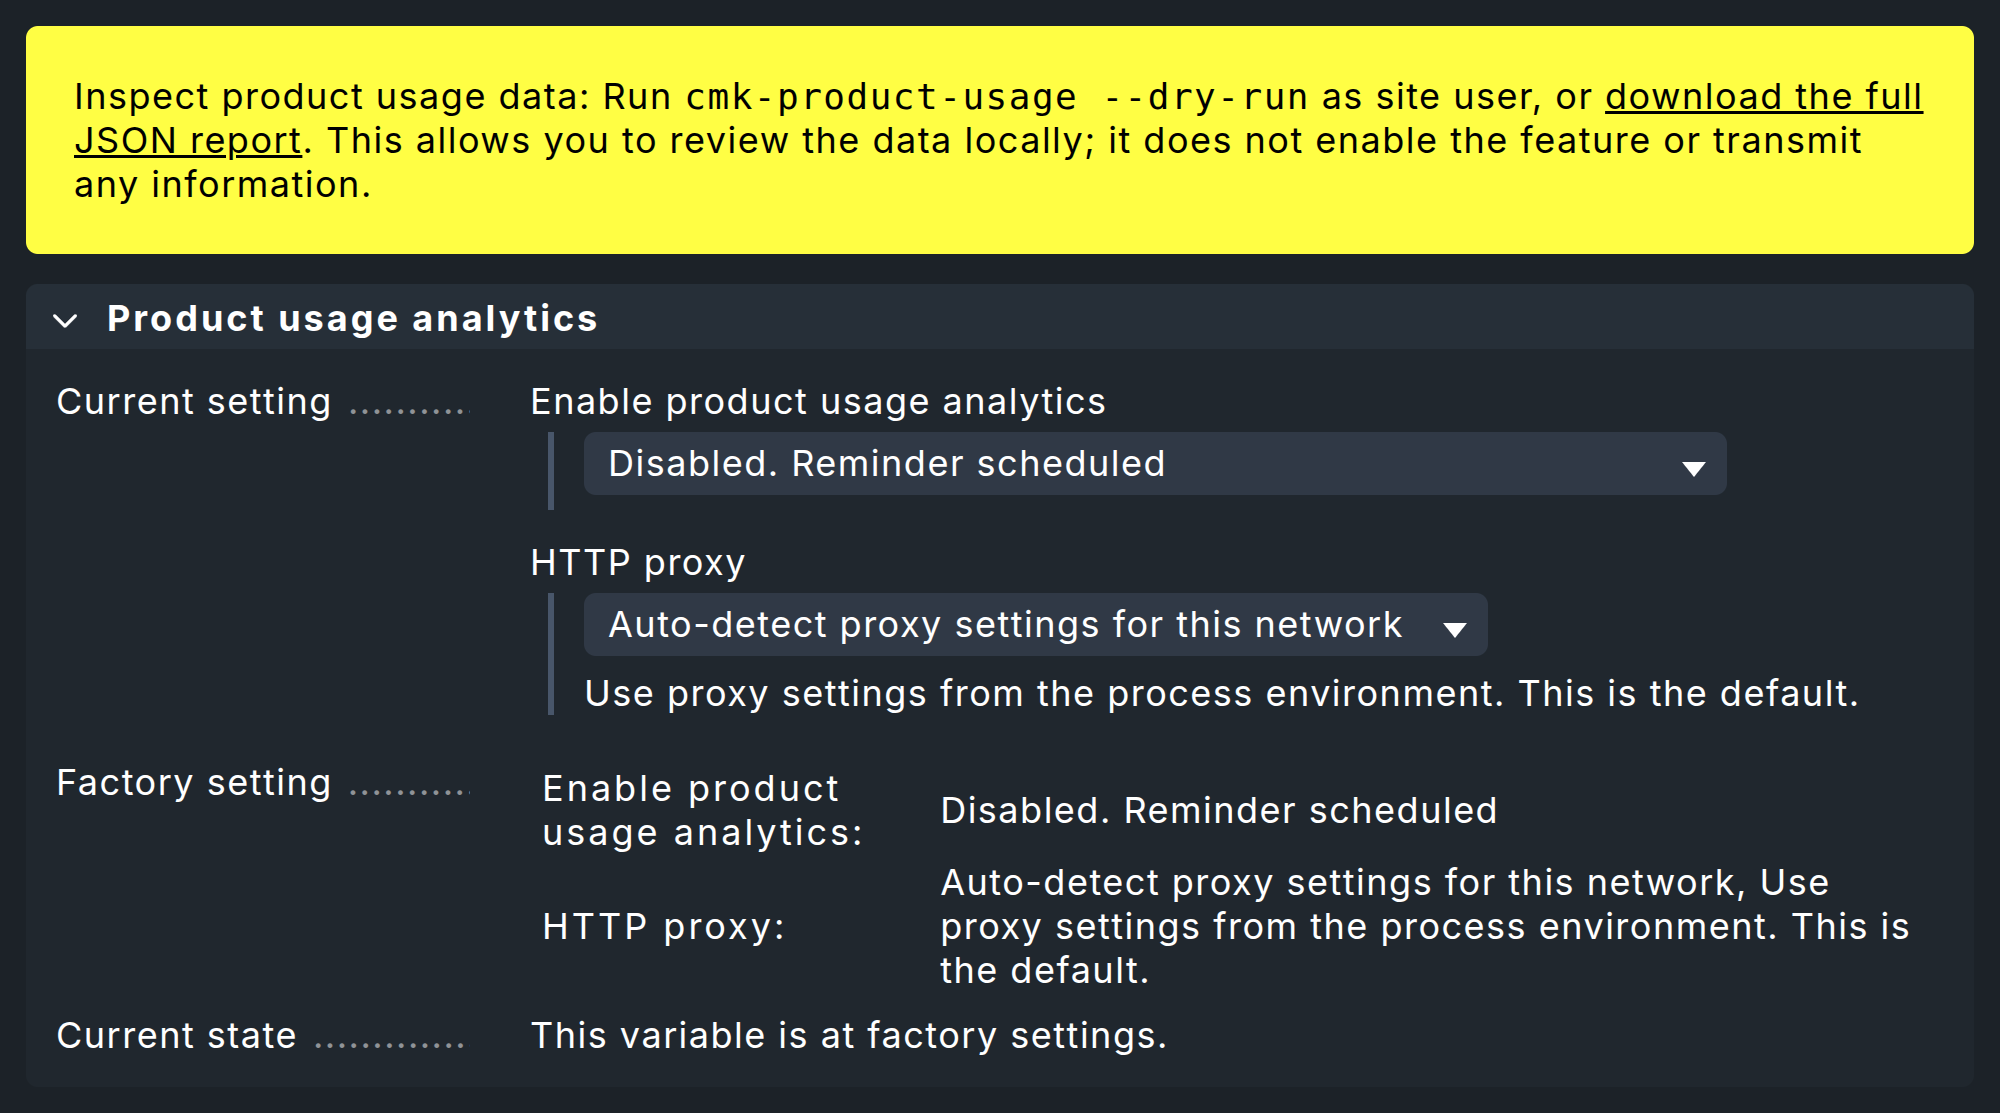Click the Enable product usage analytics field label
The width and height of the screenshot is (2000, 1113).
[x=816, y=401]
